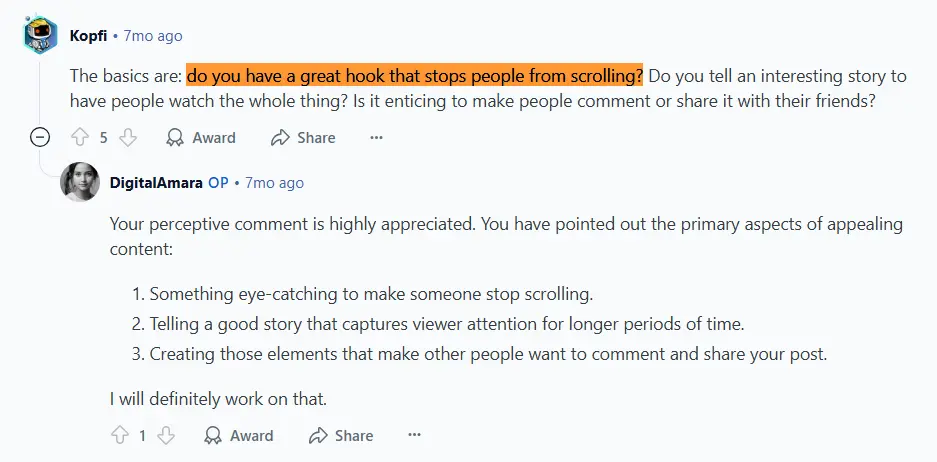The image size is (937, 462).
Task: Visit DigitalAmara's username link
Action: (155, 183)
